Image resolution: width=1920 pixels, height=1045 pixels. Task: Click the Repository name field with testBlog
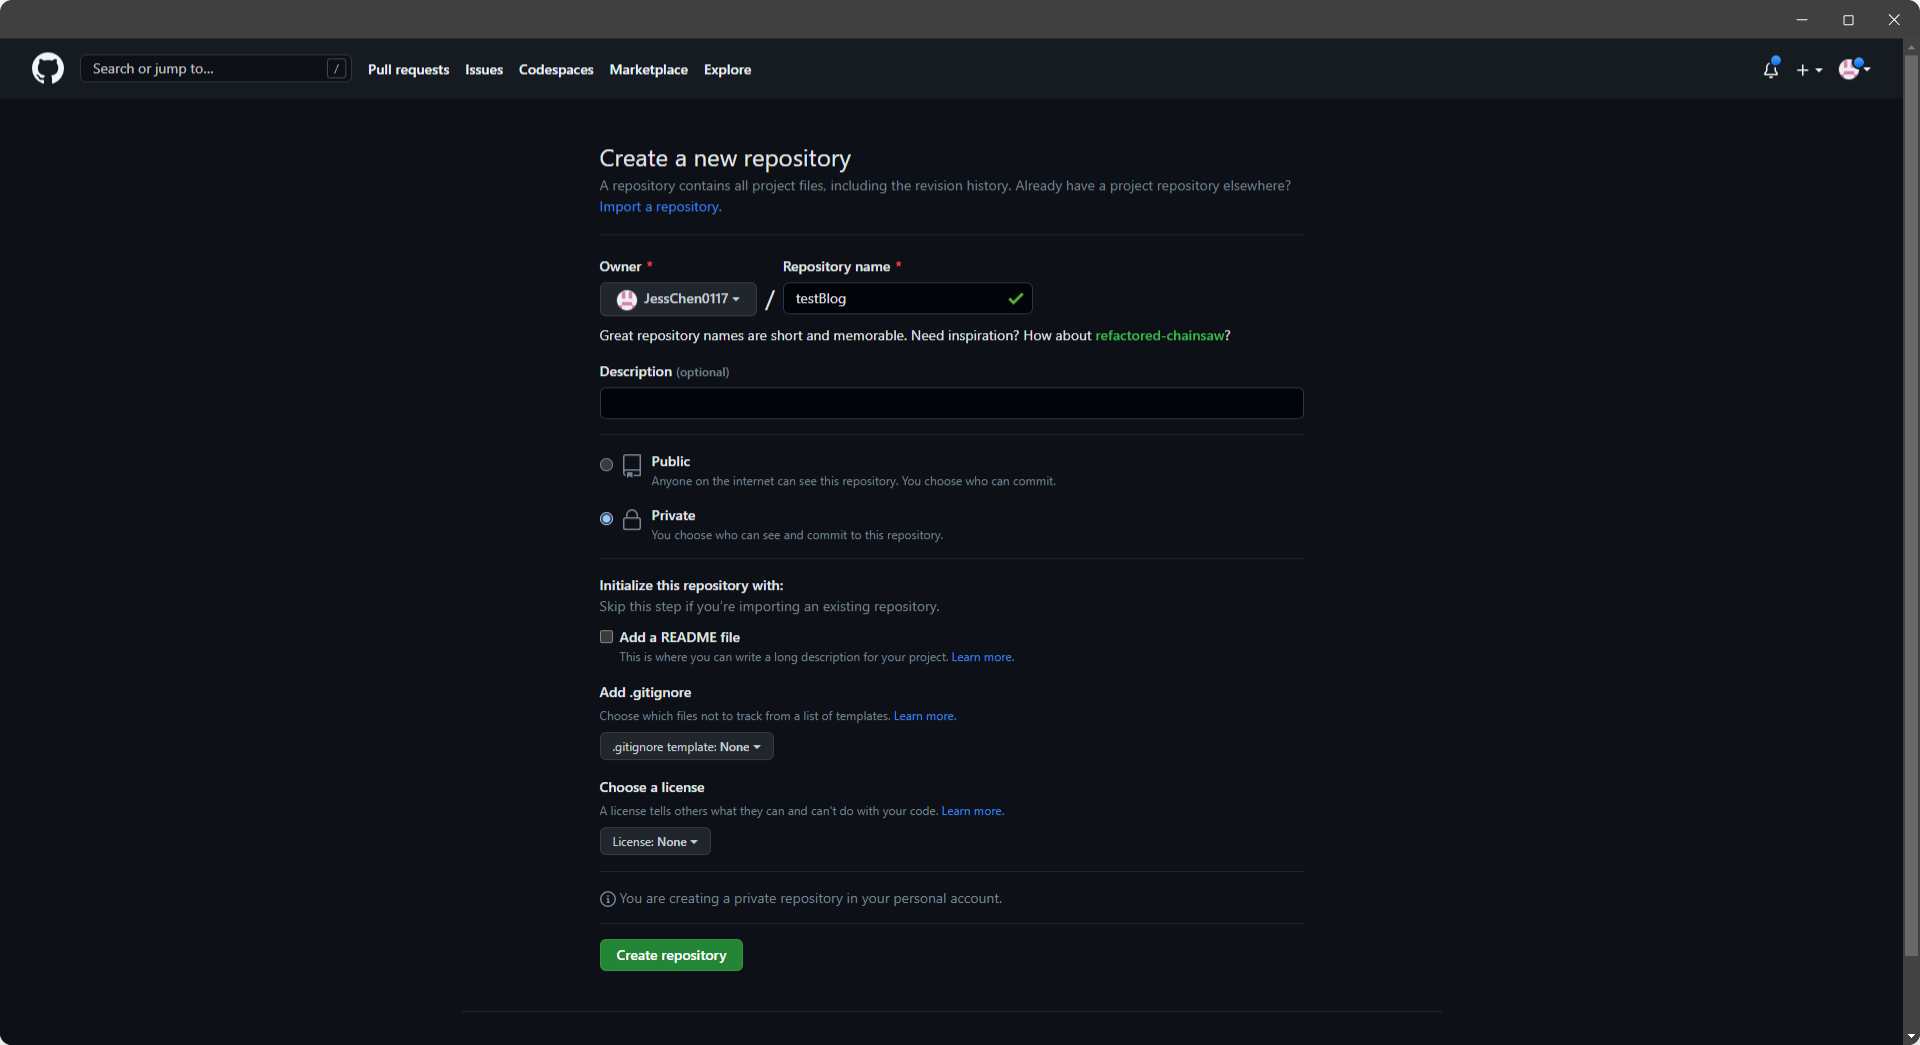tap(907, 299)
